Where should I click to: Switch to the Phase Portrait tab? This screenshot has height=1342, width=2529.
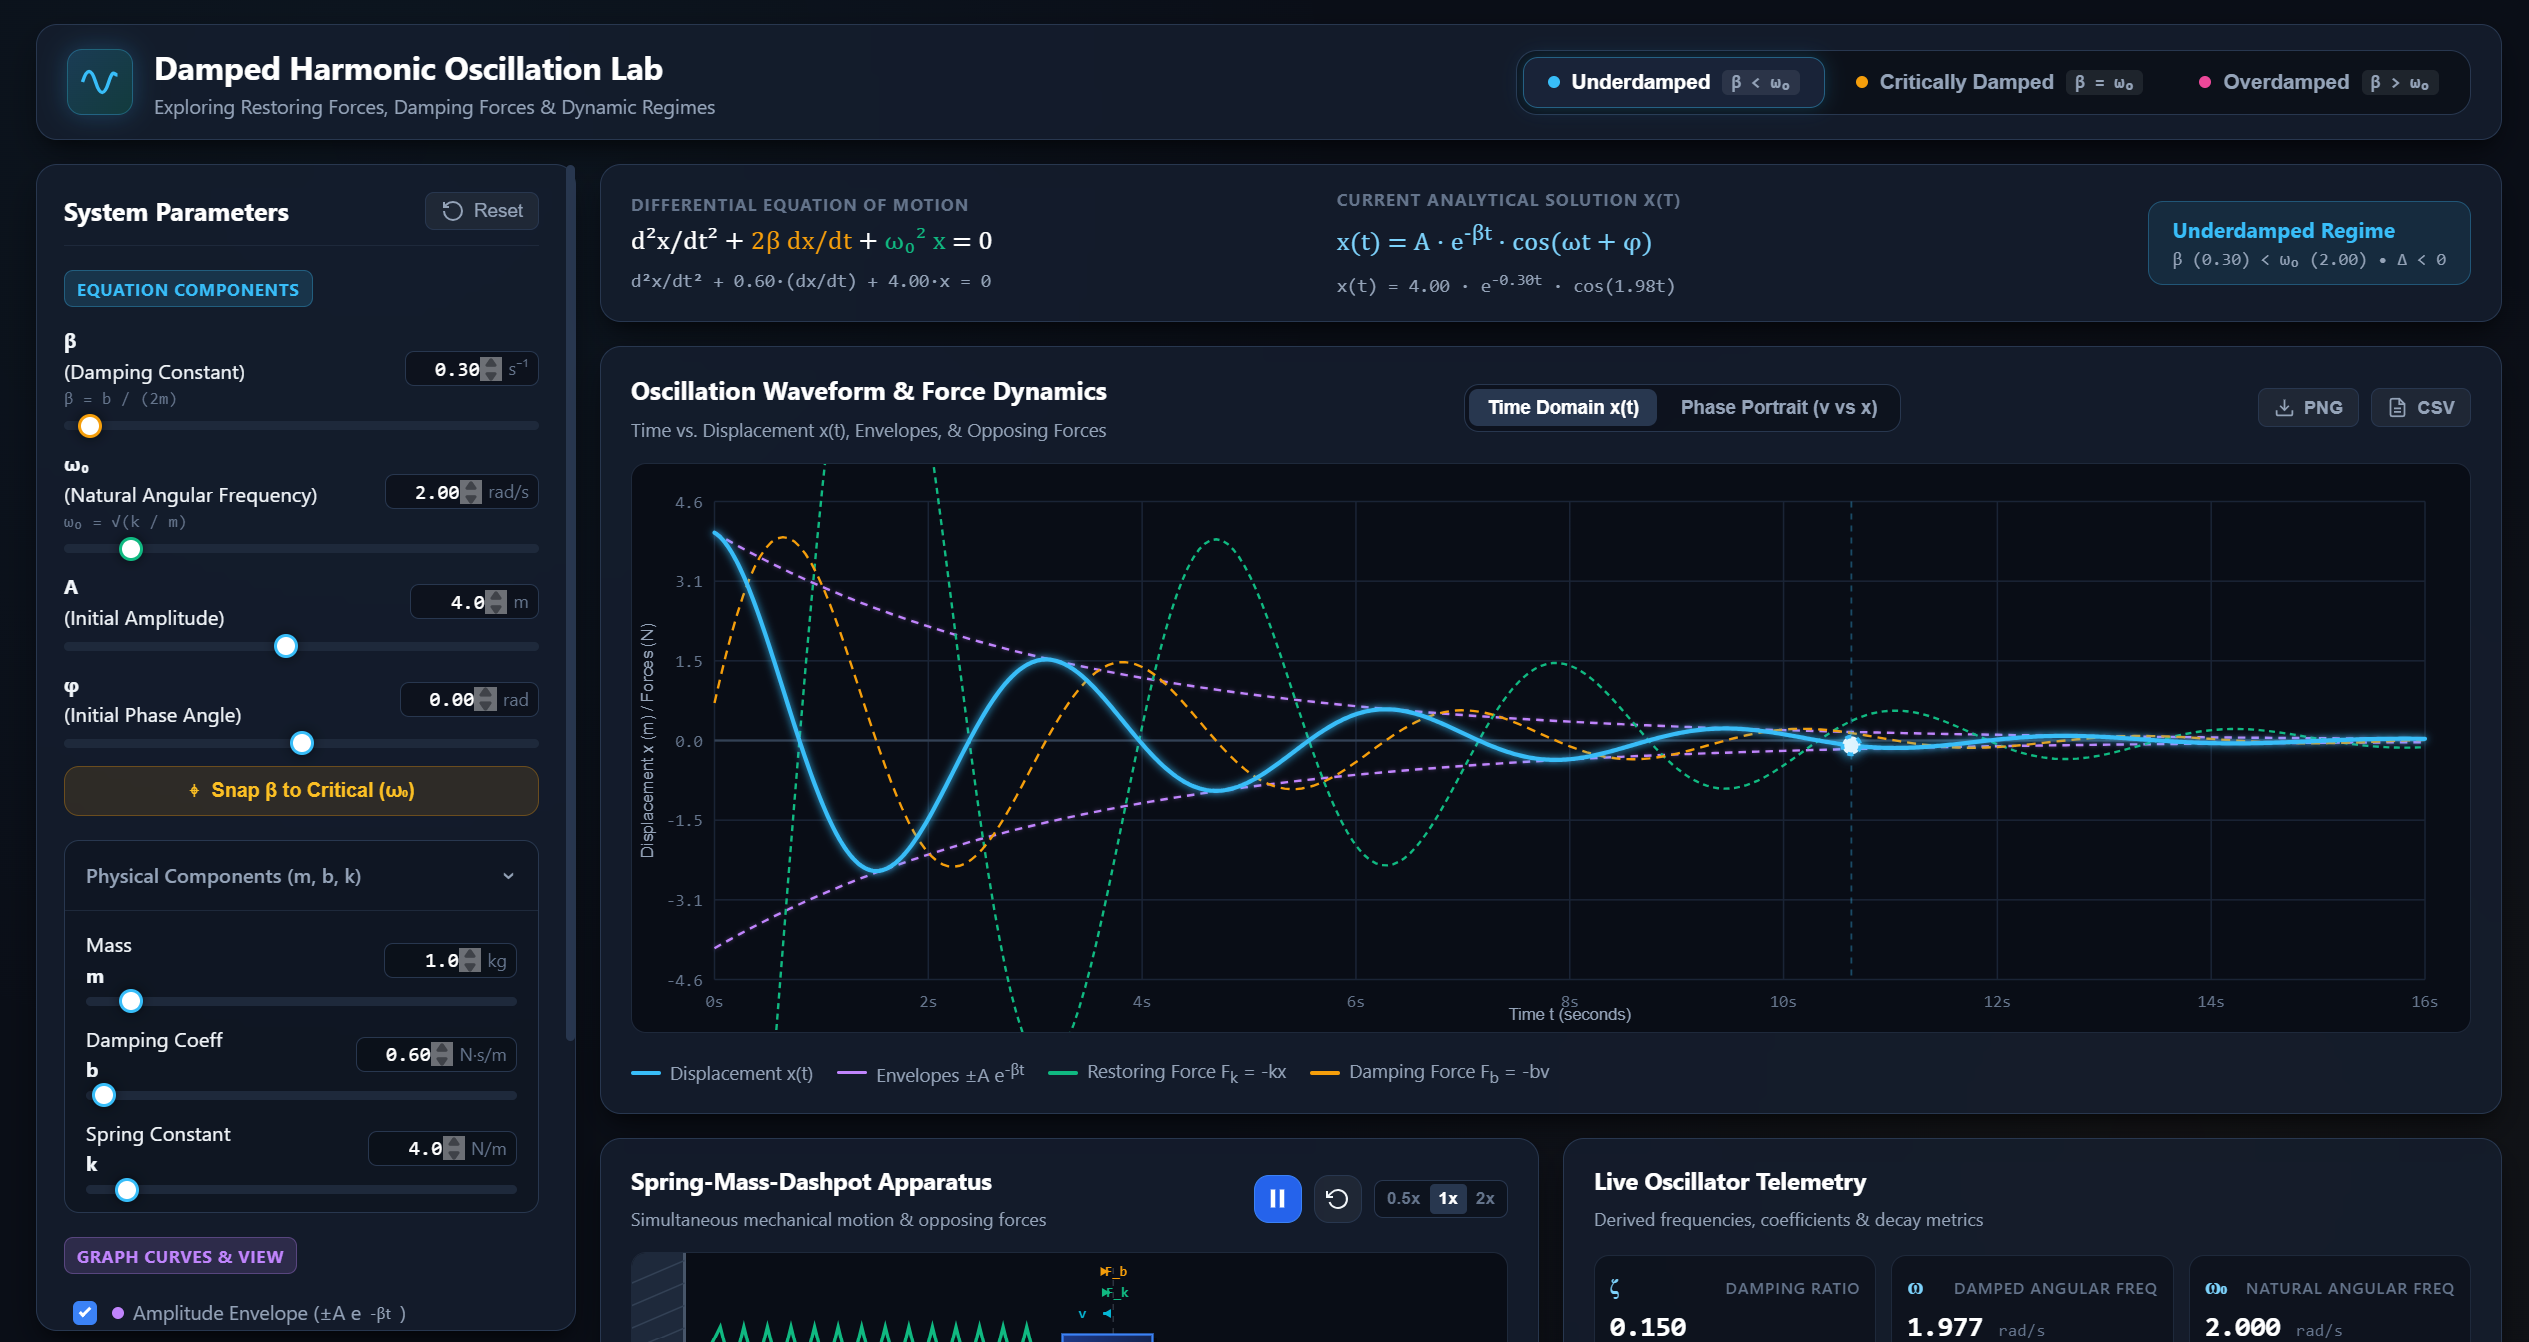[1778, 408]
